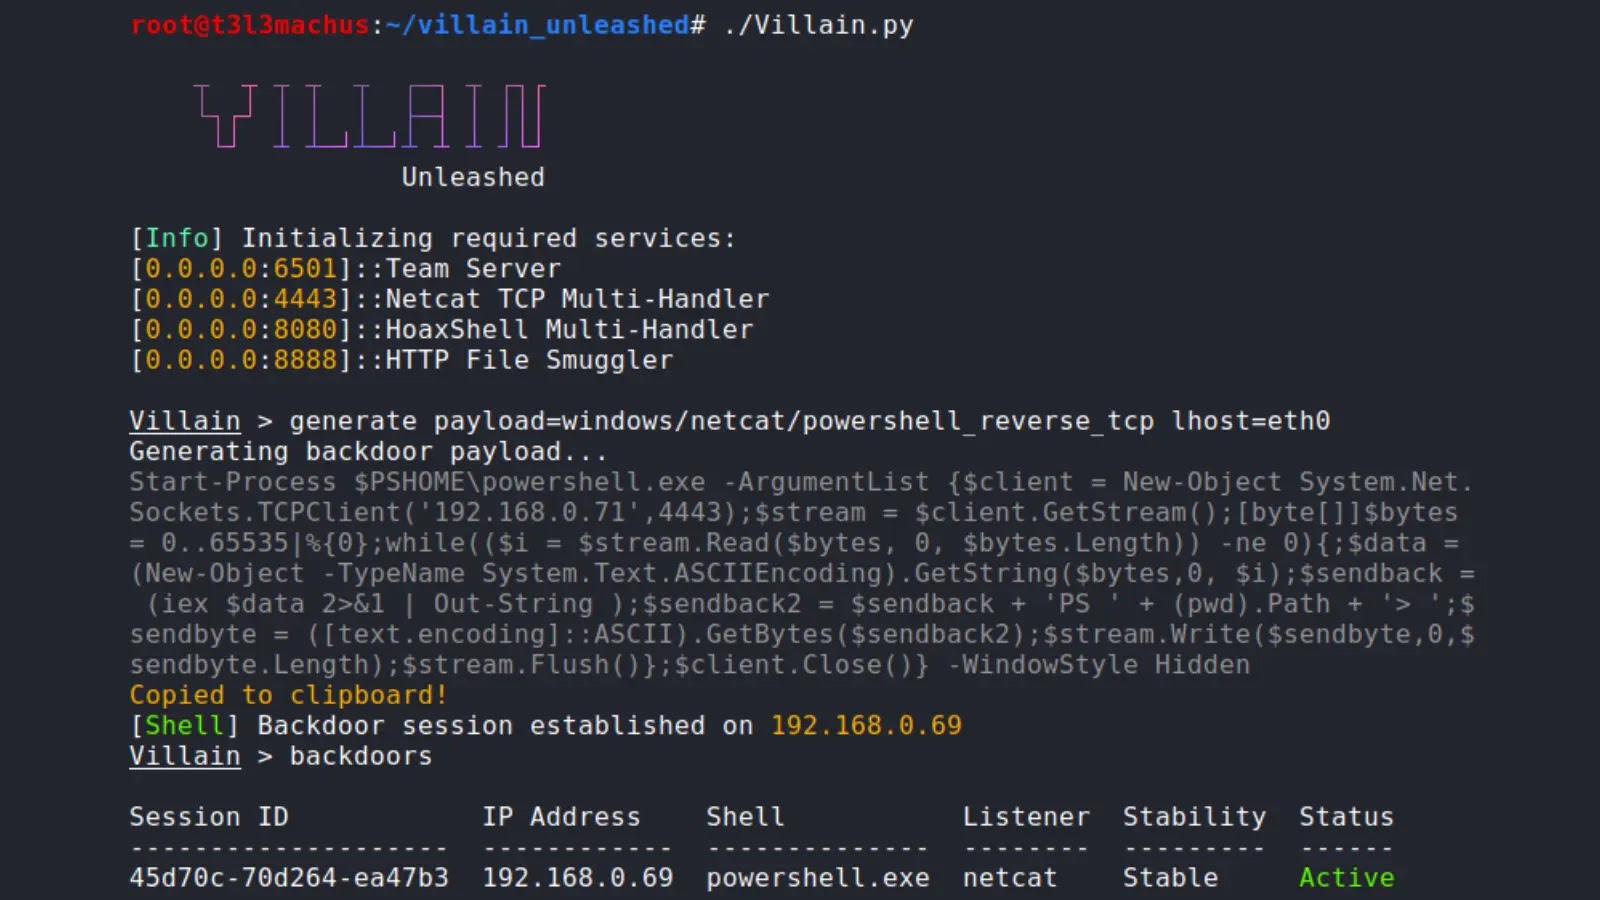Viewport: 1600px width, 900px height.
Task: Click the '-WindowStyle Hidden' payload ending
Action: coord(1098,665)
